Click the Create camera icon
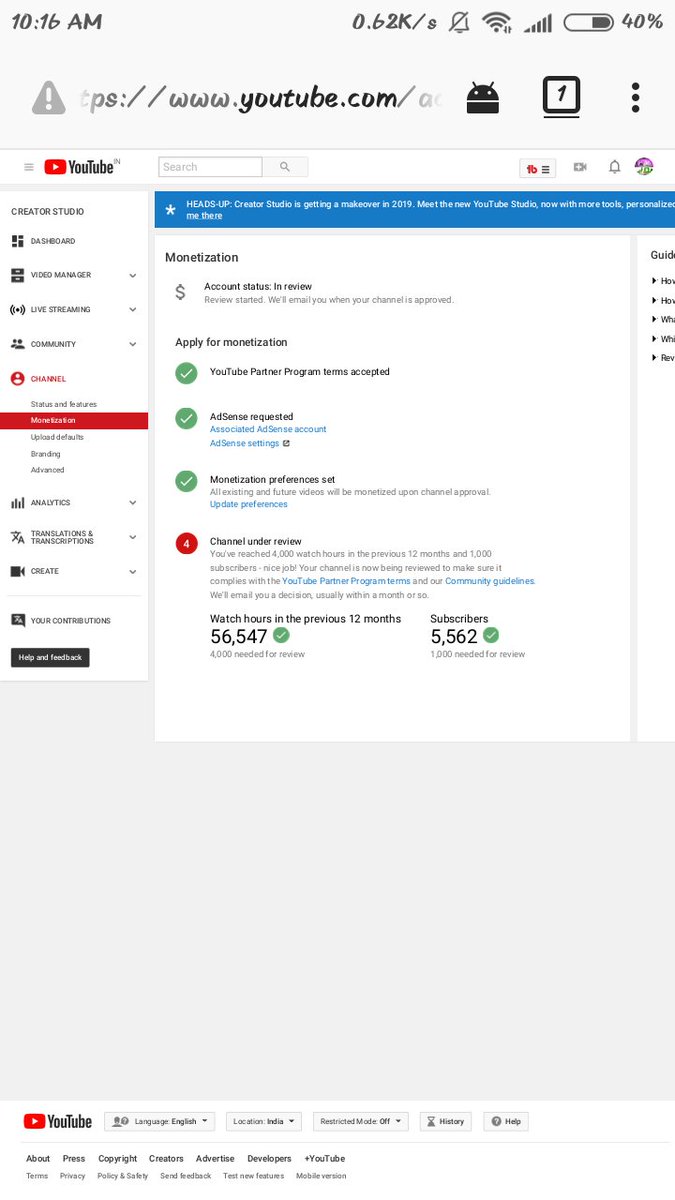Screen dimensions: 675x1200 17,571
